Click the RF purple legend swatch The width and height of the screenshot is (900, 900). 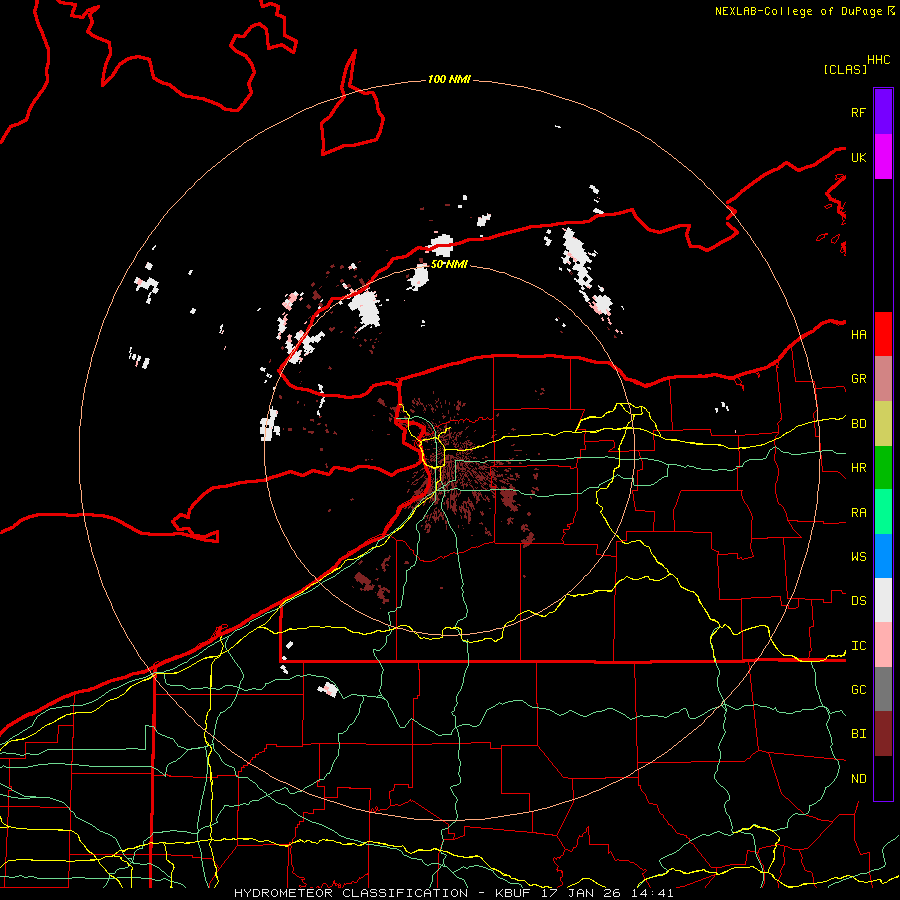(883, 112)
